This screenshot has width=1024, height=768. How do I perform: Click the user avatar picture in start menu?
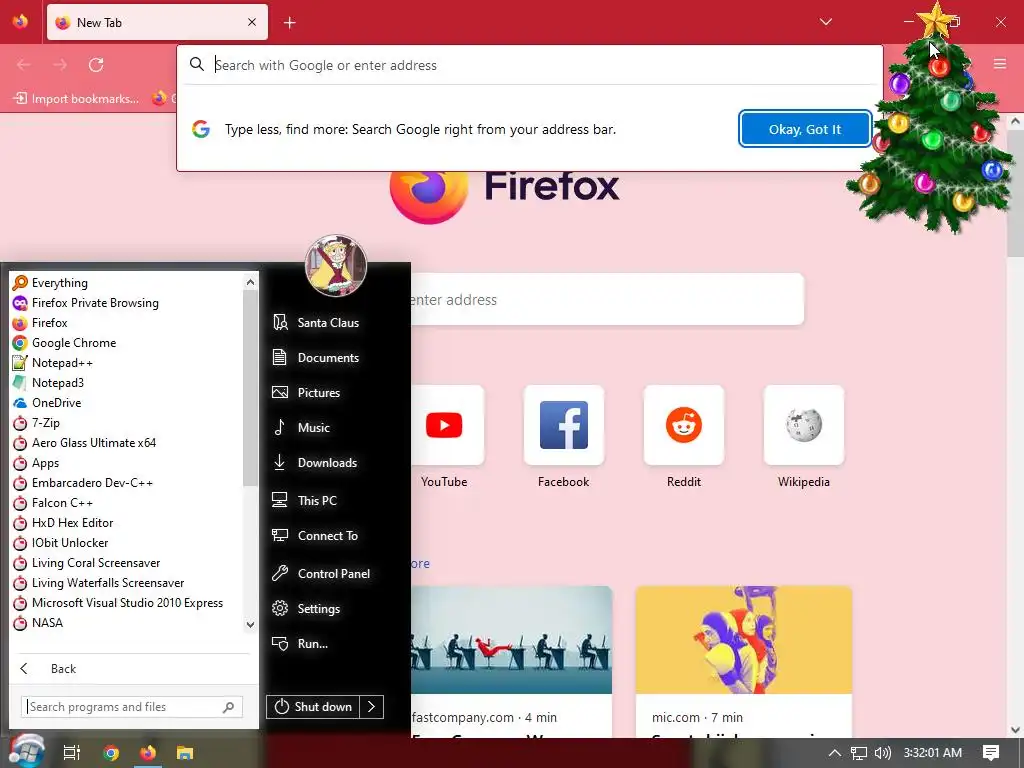tap(336, 266)
